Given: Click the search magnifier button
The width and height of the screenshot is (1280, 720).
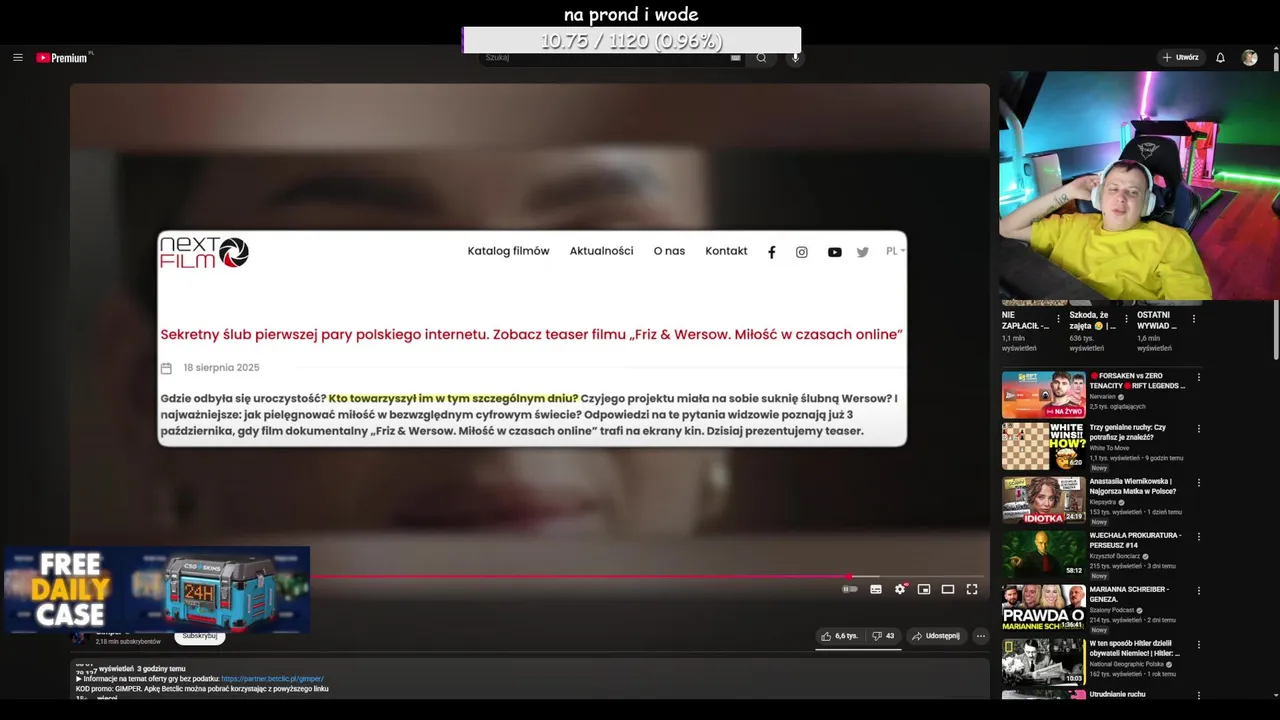Looking at the screenshot, I should (761, 58).
